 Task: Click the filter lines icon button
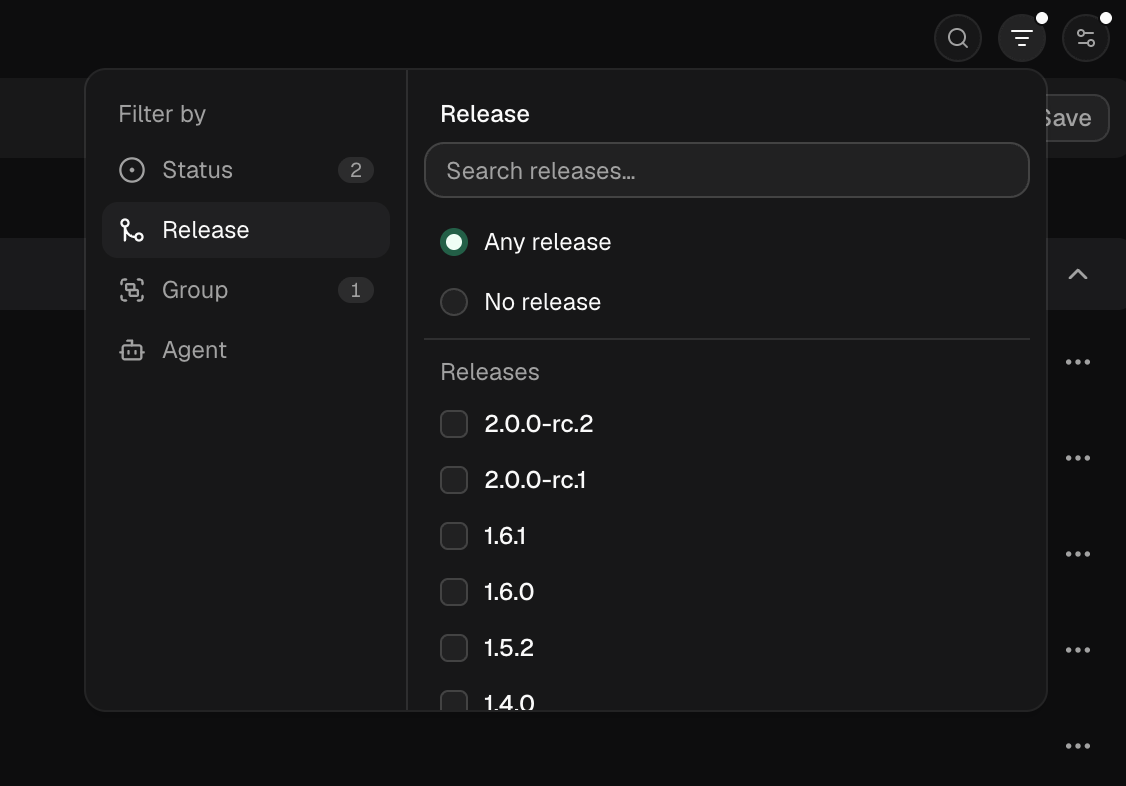1022,38
